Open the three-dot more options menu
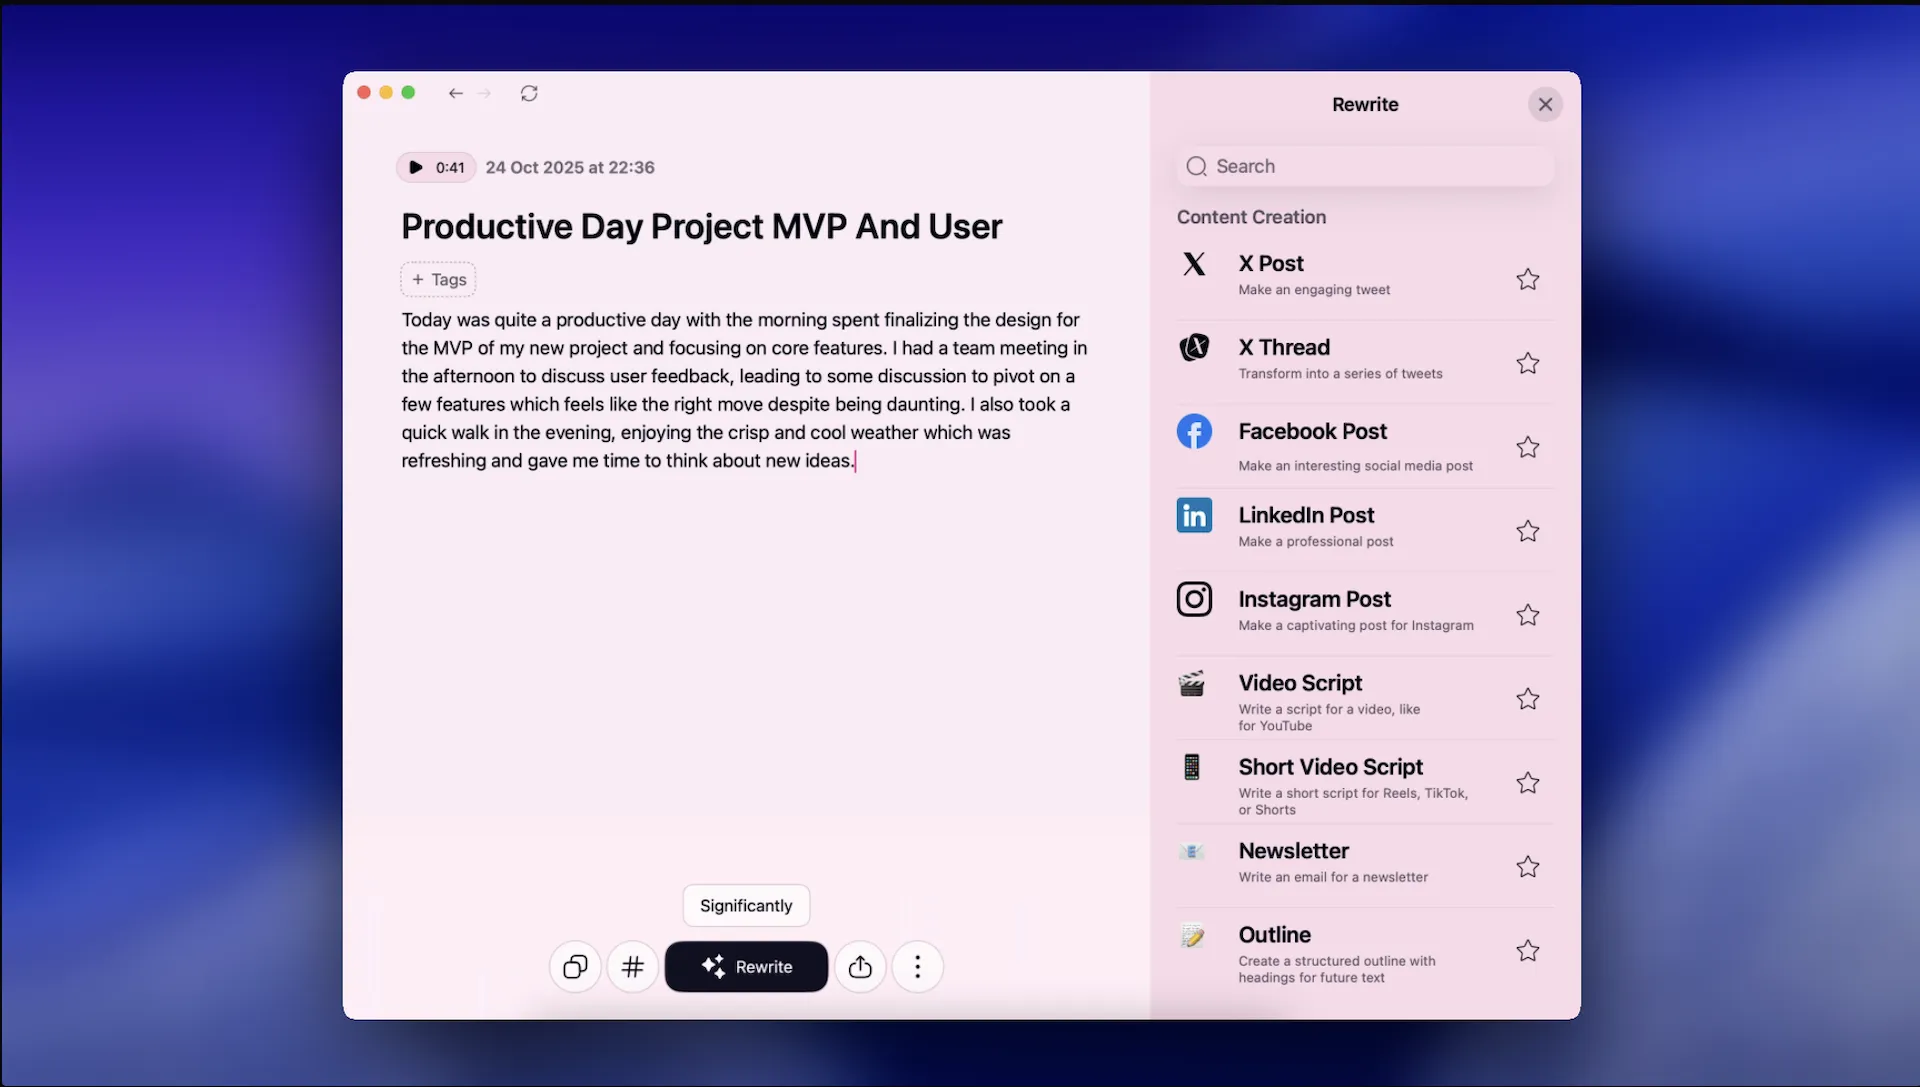1920x1087 pixels. click(x=917, y=967)
